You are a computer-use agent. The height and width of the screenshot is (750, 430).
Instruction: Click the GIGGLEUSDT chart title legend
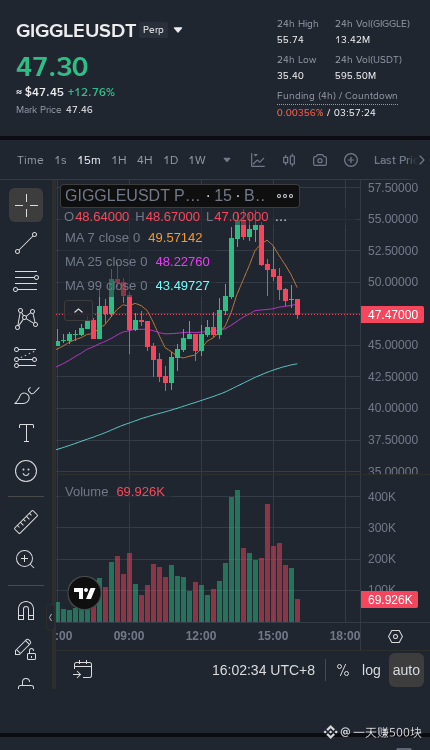(163, 196)
